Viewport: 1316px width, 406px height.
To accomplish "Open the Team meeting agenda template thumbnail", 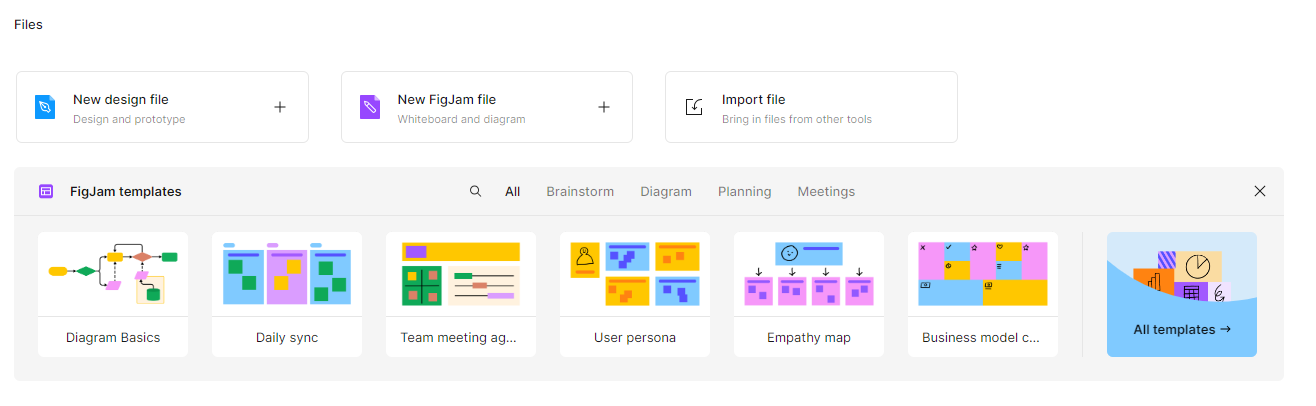I will [x=461, y=274].
